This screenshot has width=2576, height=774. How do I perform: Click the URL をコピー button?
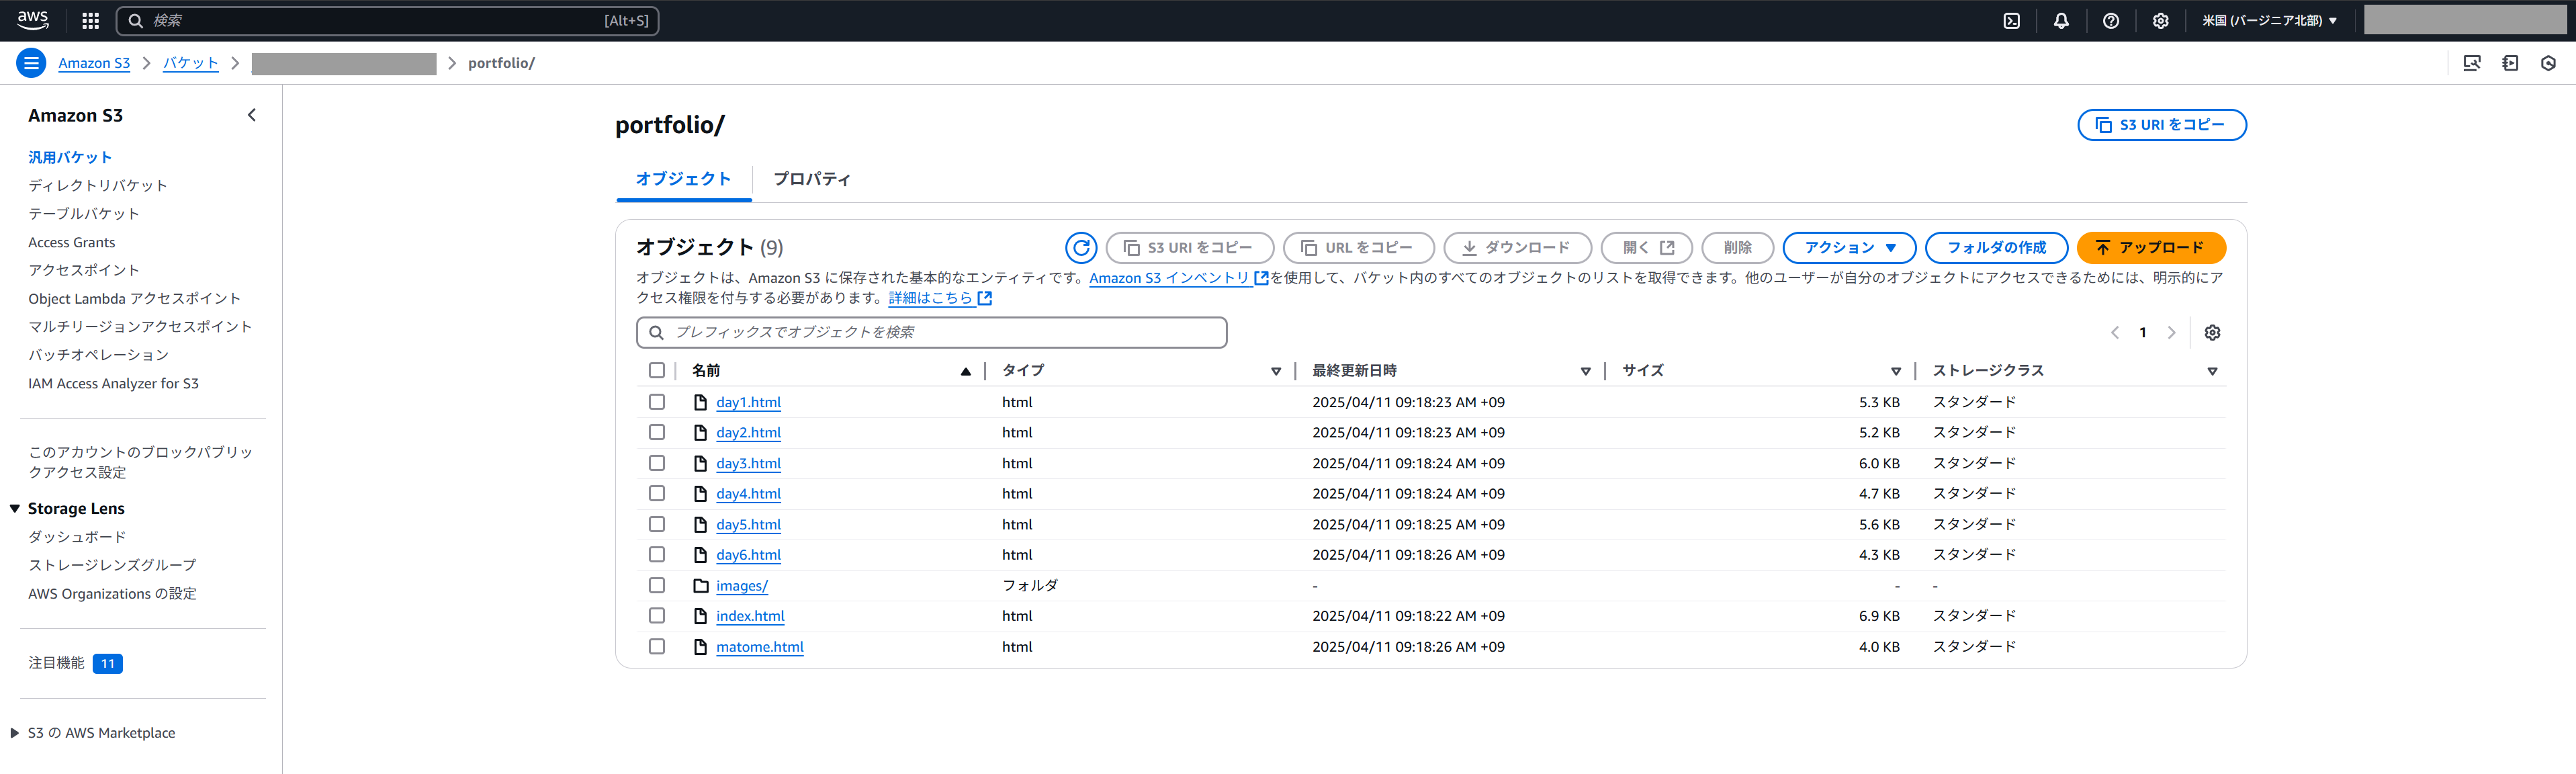[x=1359, y=247]
